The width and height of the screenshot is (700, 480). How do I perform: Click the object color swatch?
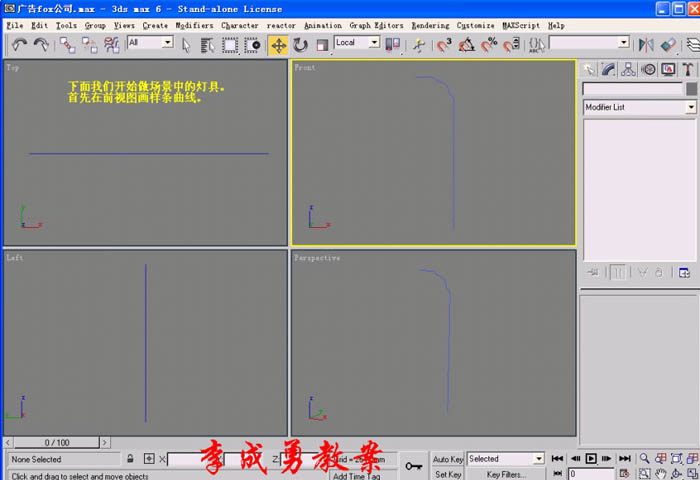(691, 89)
